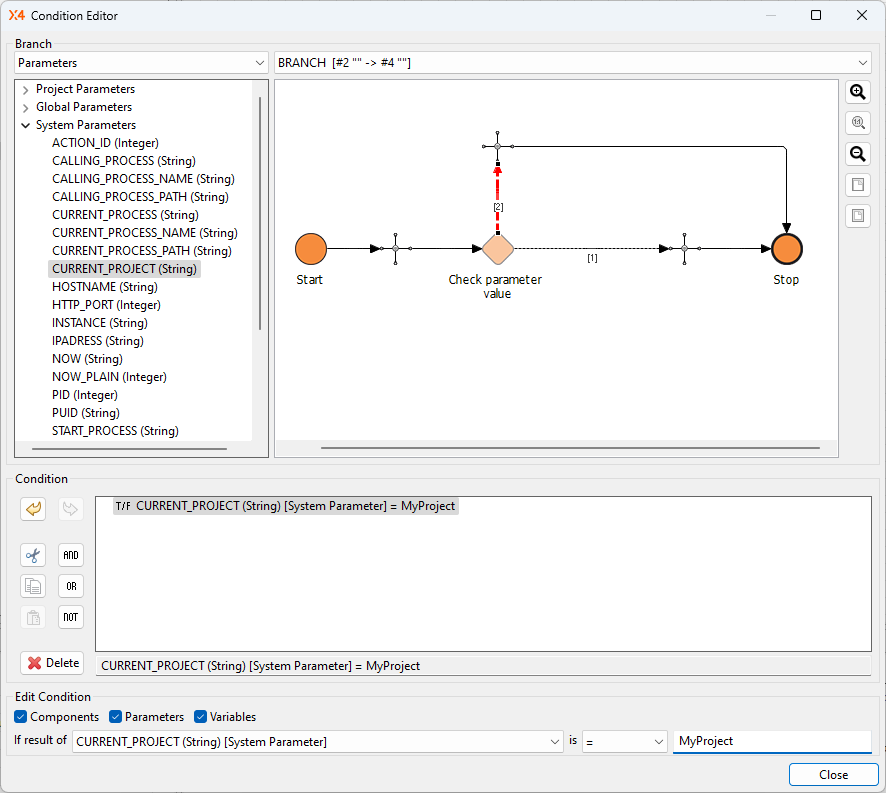
Task: Reset diagram zoom to 1:1
Action: coord(858,123)
